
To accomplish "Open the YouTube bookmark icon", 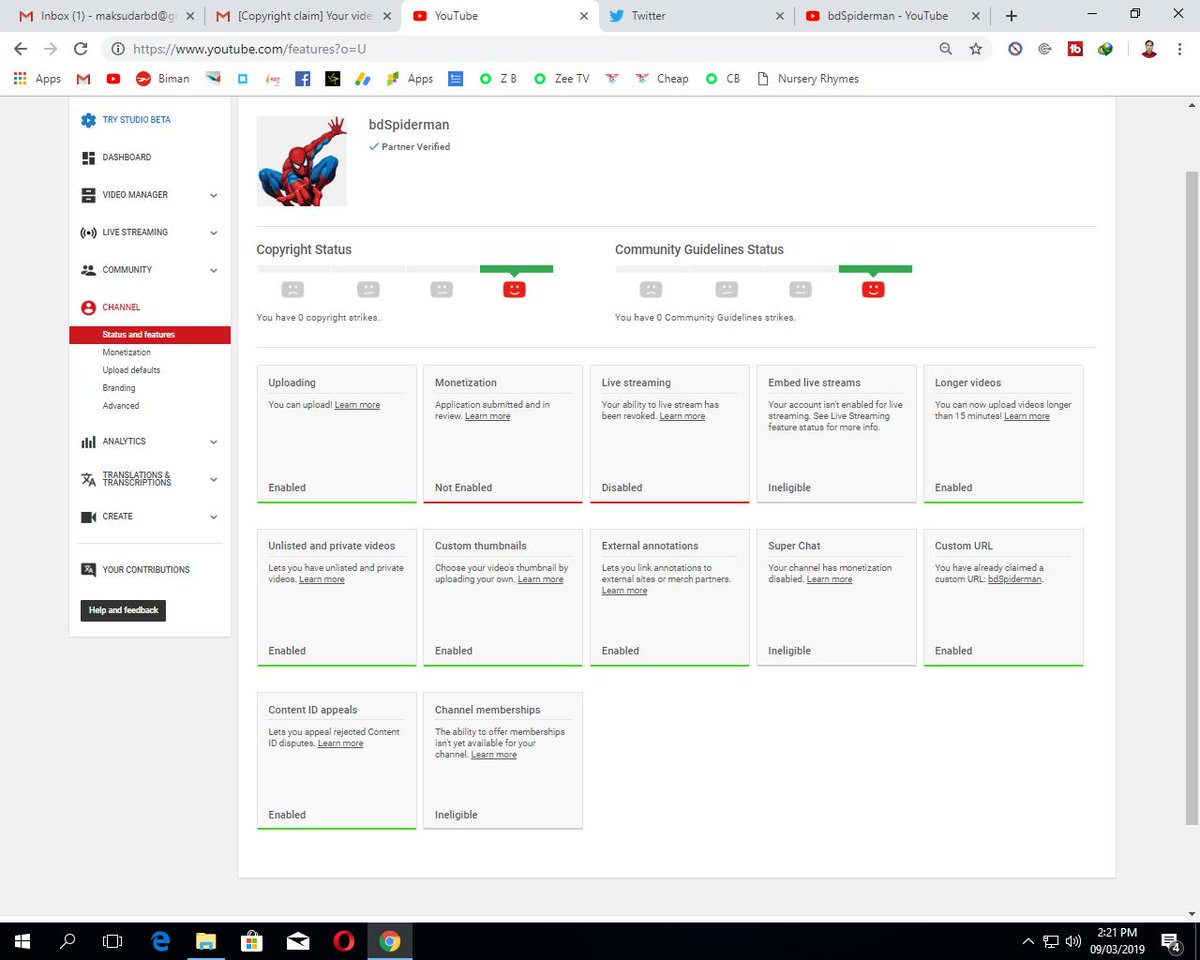I will (114, 79).
